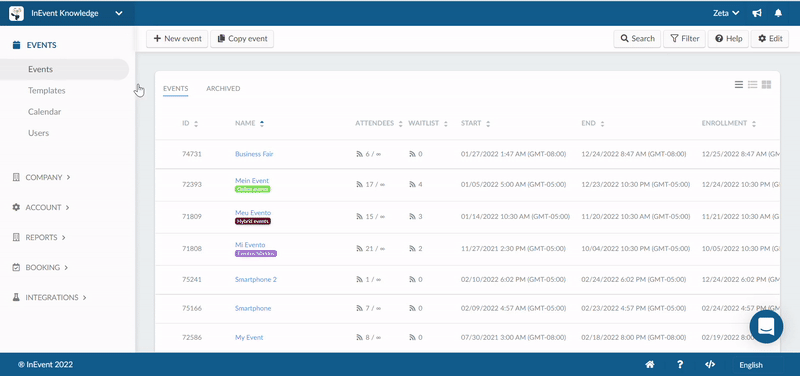
Task: Click the footer question mark icon
Action: click(x=680, y=364)
